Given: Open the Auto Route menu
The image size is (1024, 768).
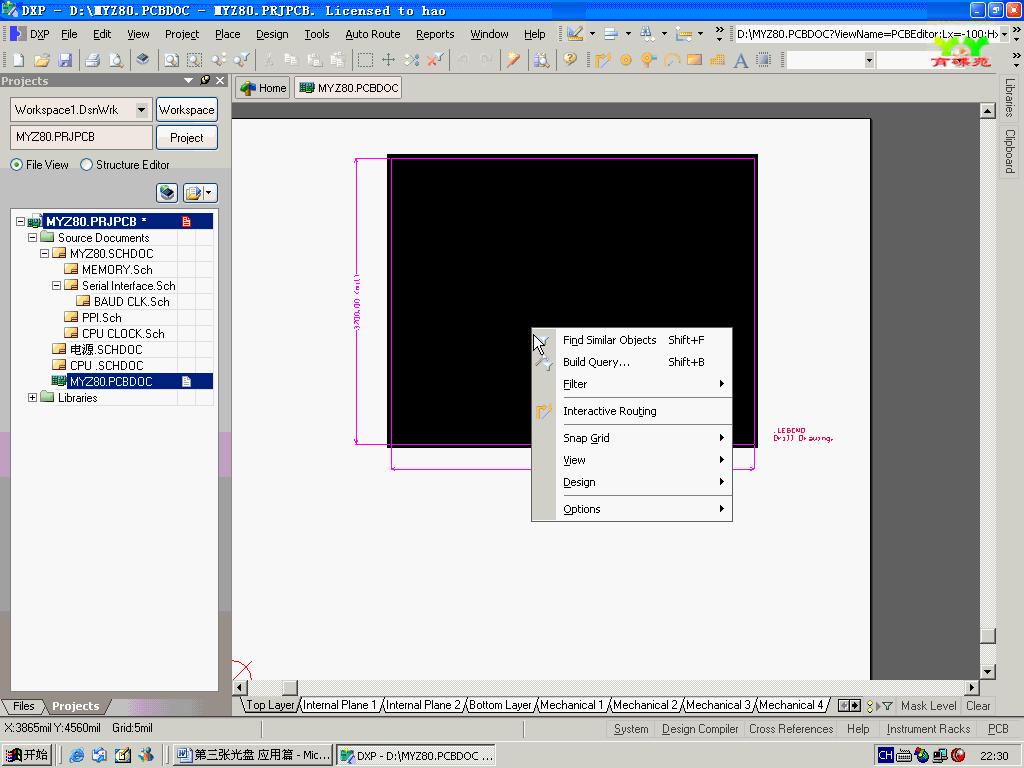Looking at the screenshot, I should click(x=372, y=34).
